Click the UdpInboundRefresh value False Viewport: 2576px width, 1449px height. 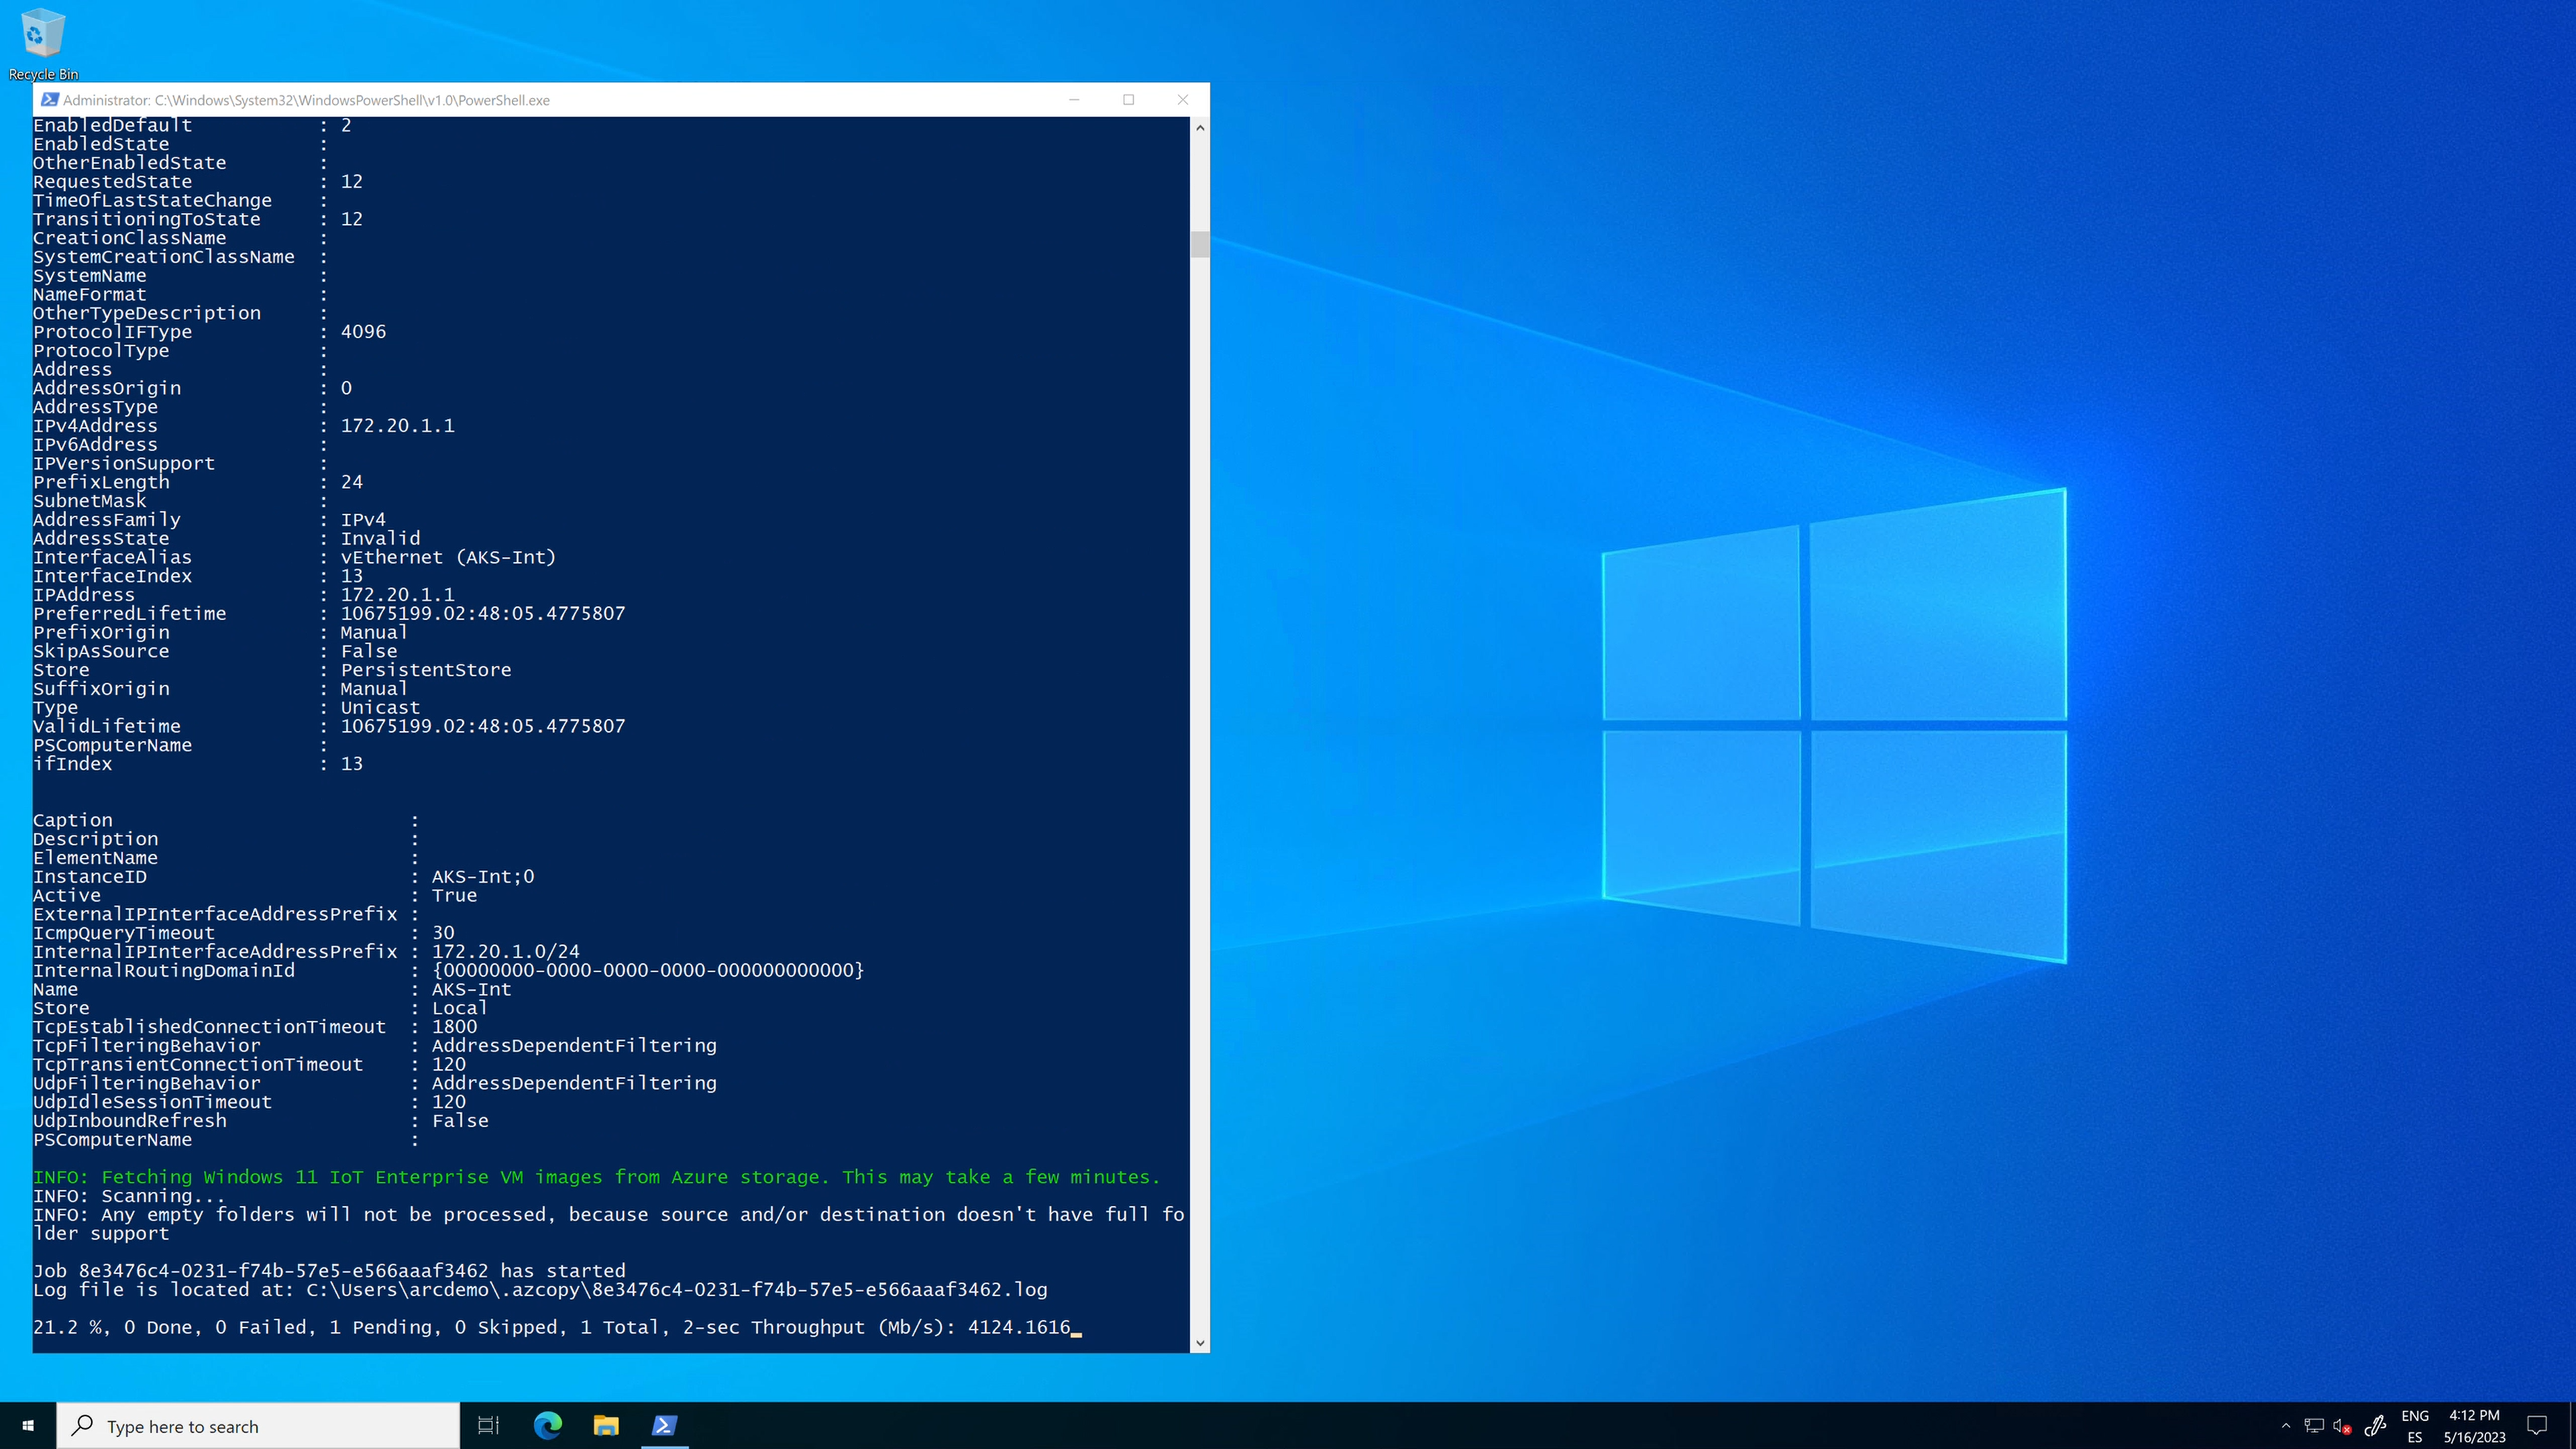(x=460, y=1121)
